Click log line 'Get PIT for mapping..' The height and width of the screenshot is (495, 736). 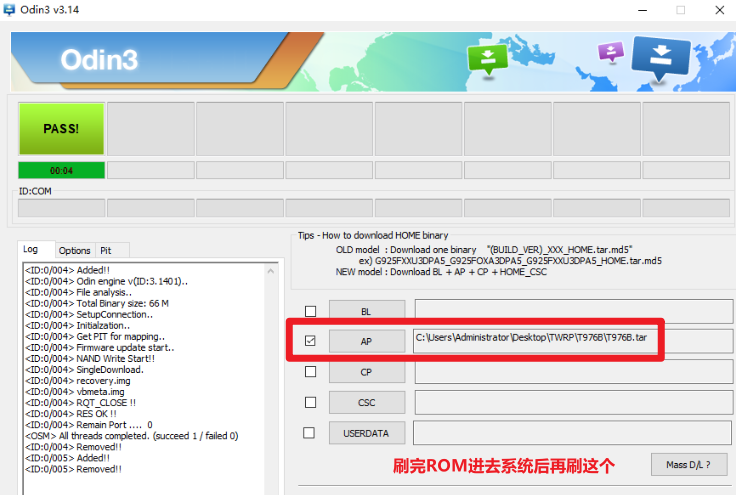pos(95,336)
